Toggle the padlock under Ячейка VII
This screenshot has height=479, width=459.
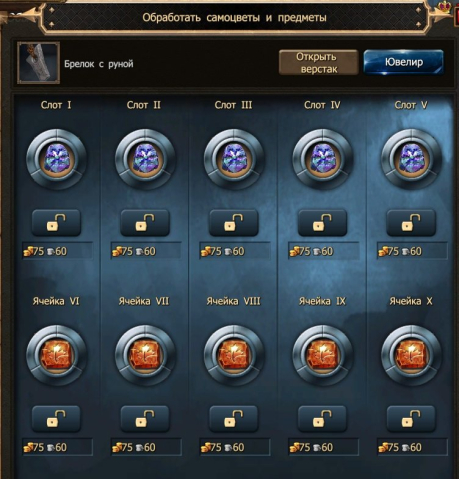pos(145,419)
